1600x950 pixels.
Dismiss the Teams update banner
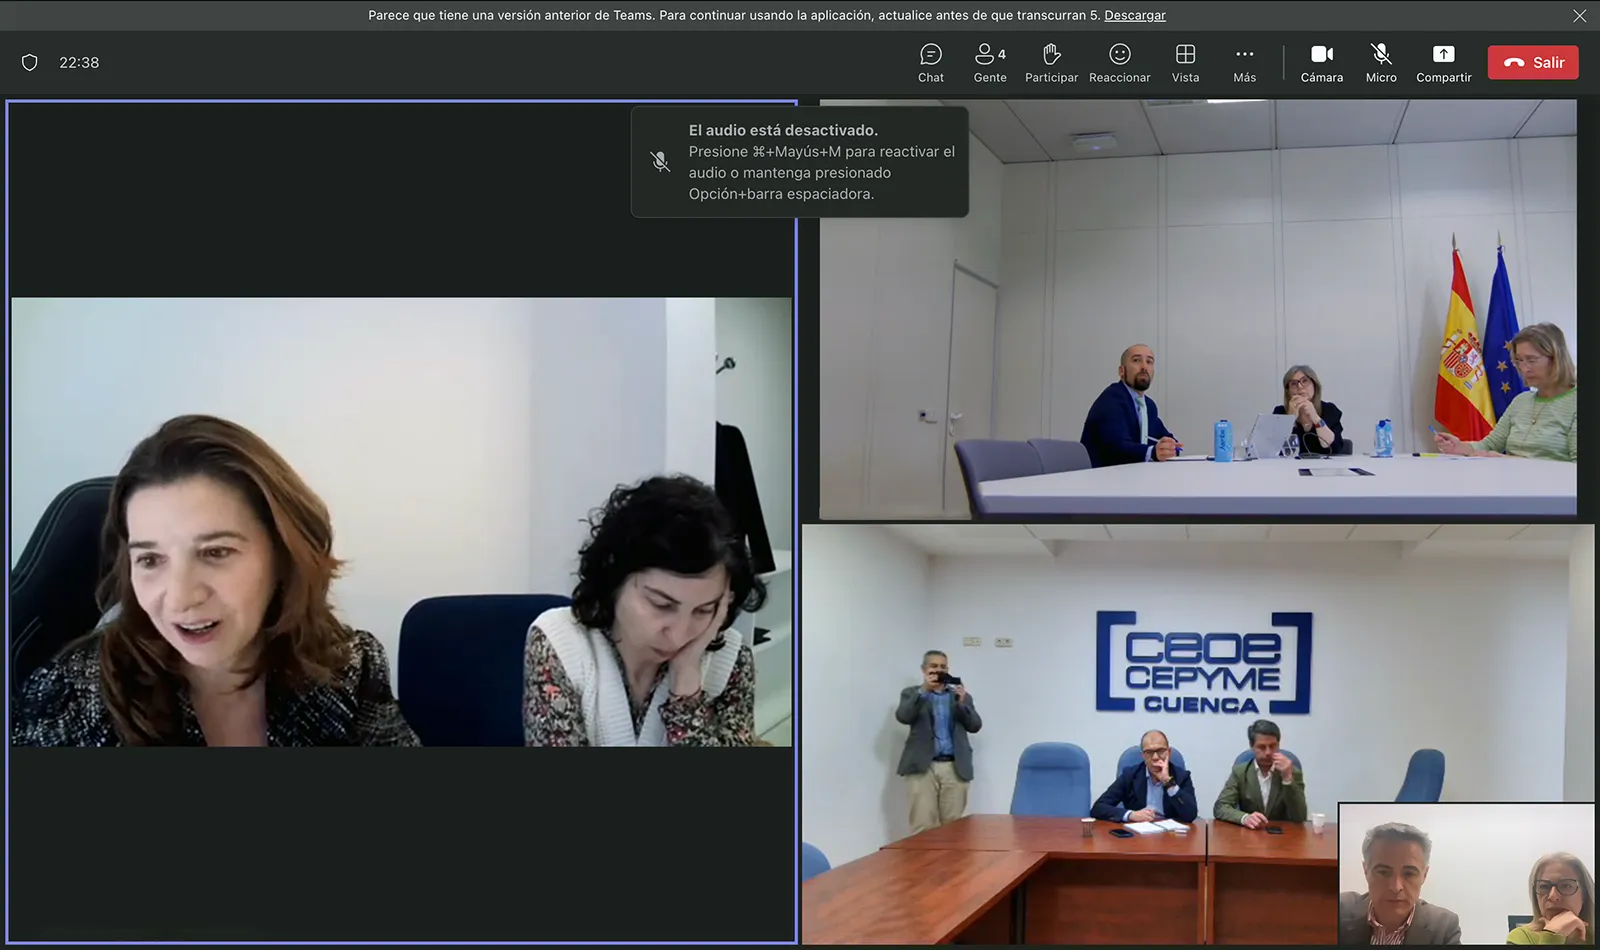pos(1579,16)
